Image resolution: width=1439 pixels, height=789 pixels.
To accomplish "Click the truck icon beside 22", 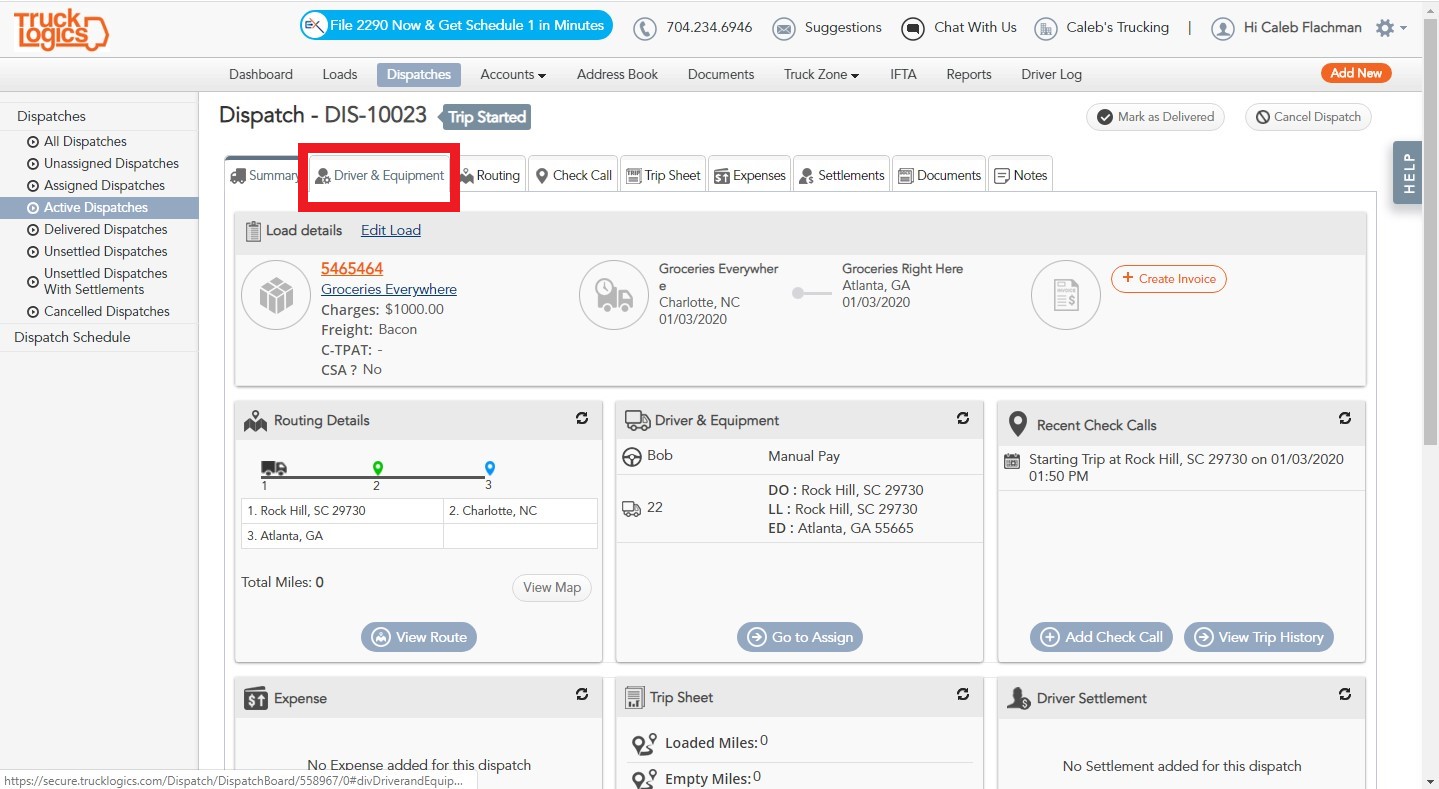I will click(x=632, y=509).
